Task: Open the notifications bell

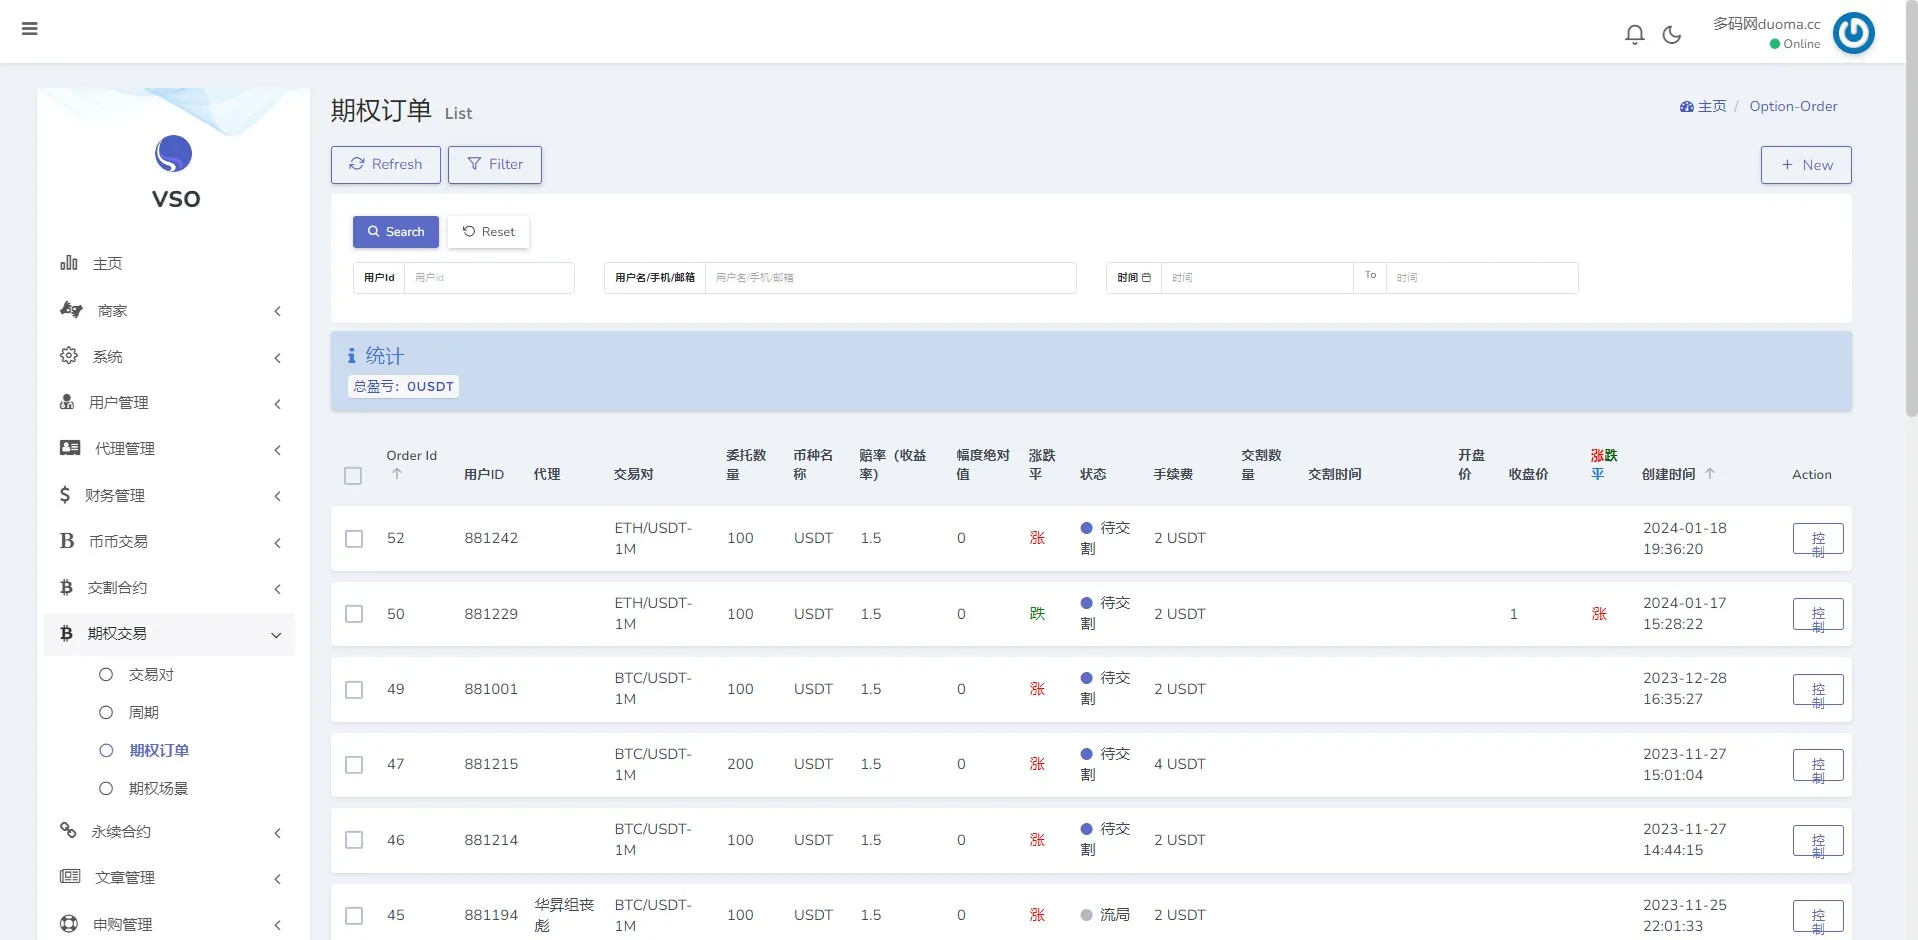Action: (1634, 35)
